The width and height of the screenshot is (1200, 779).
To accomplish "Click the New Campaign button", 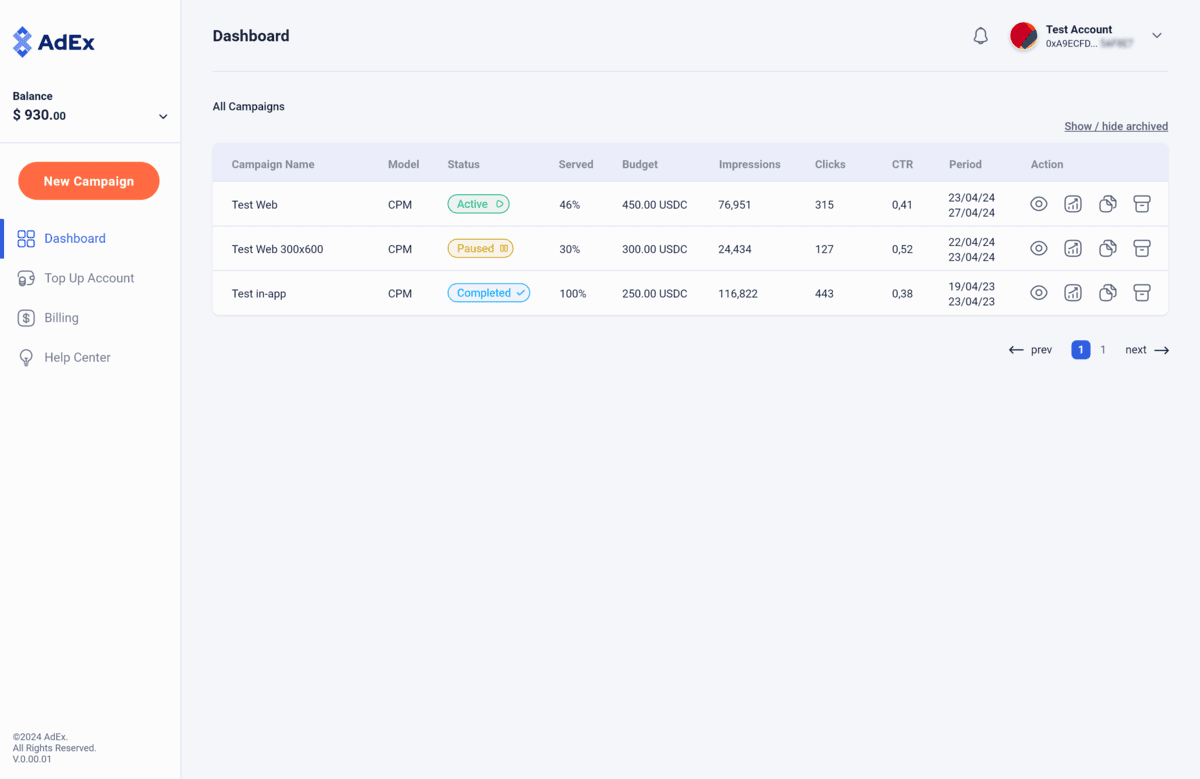I will pos(88,181).
